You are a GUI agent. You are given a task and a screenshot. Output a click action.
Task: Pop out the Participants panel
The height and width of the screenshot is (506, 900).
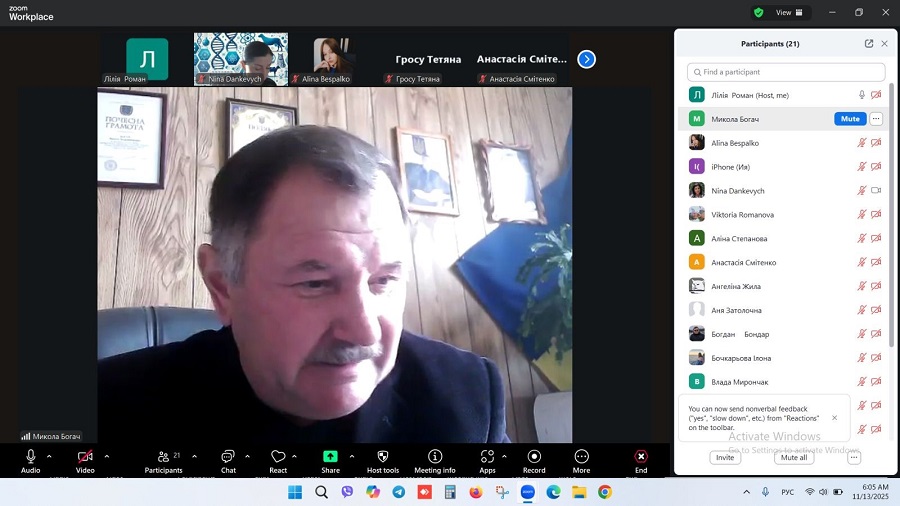click(x=869, y=44)
